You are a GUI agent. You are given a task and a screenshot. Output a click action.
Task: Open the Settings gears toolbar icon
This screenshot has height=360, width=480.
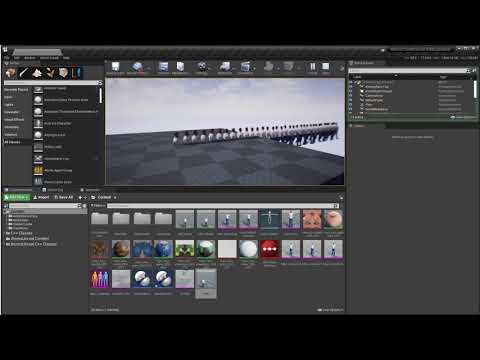click(202, 67)
